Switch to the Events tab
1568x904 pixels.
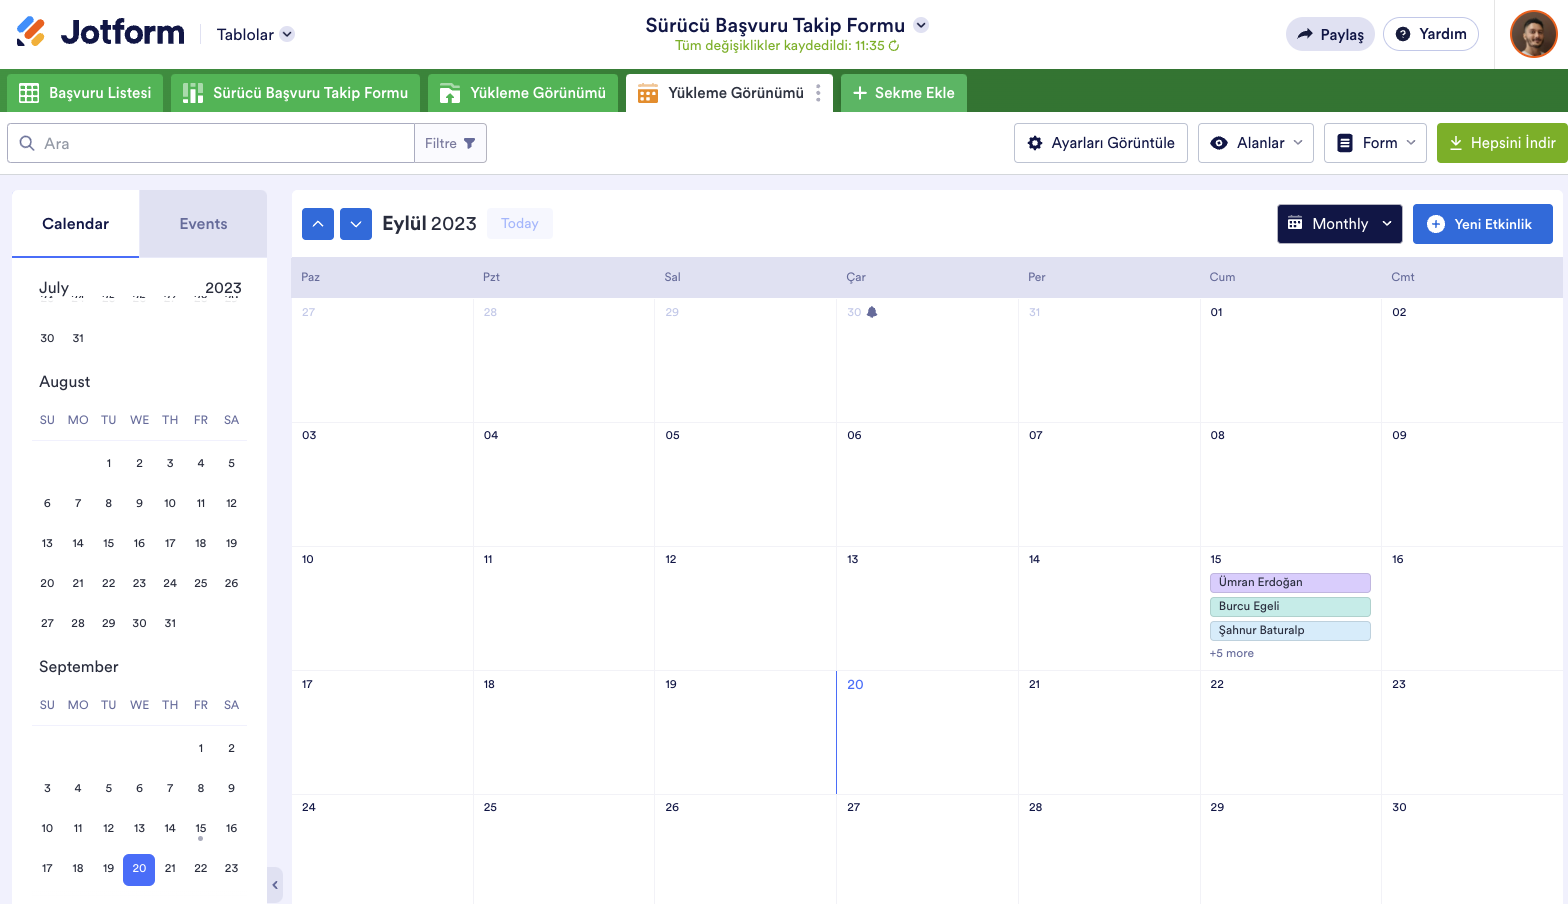[x=203, y=224]
